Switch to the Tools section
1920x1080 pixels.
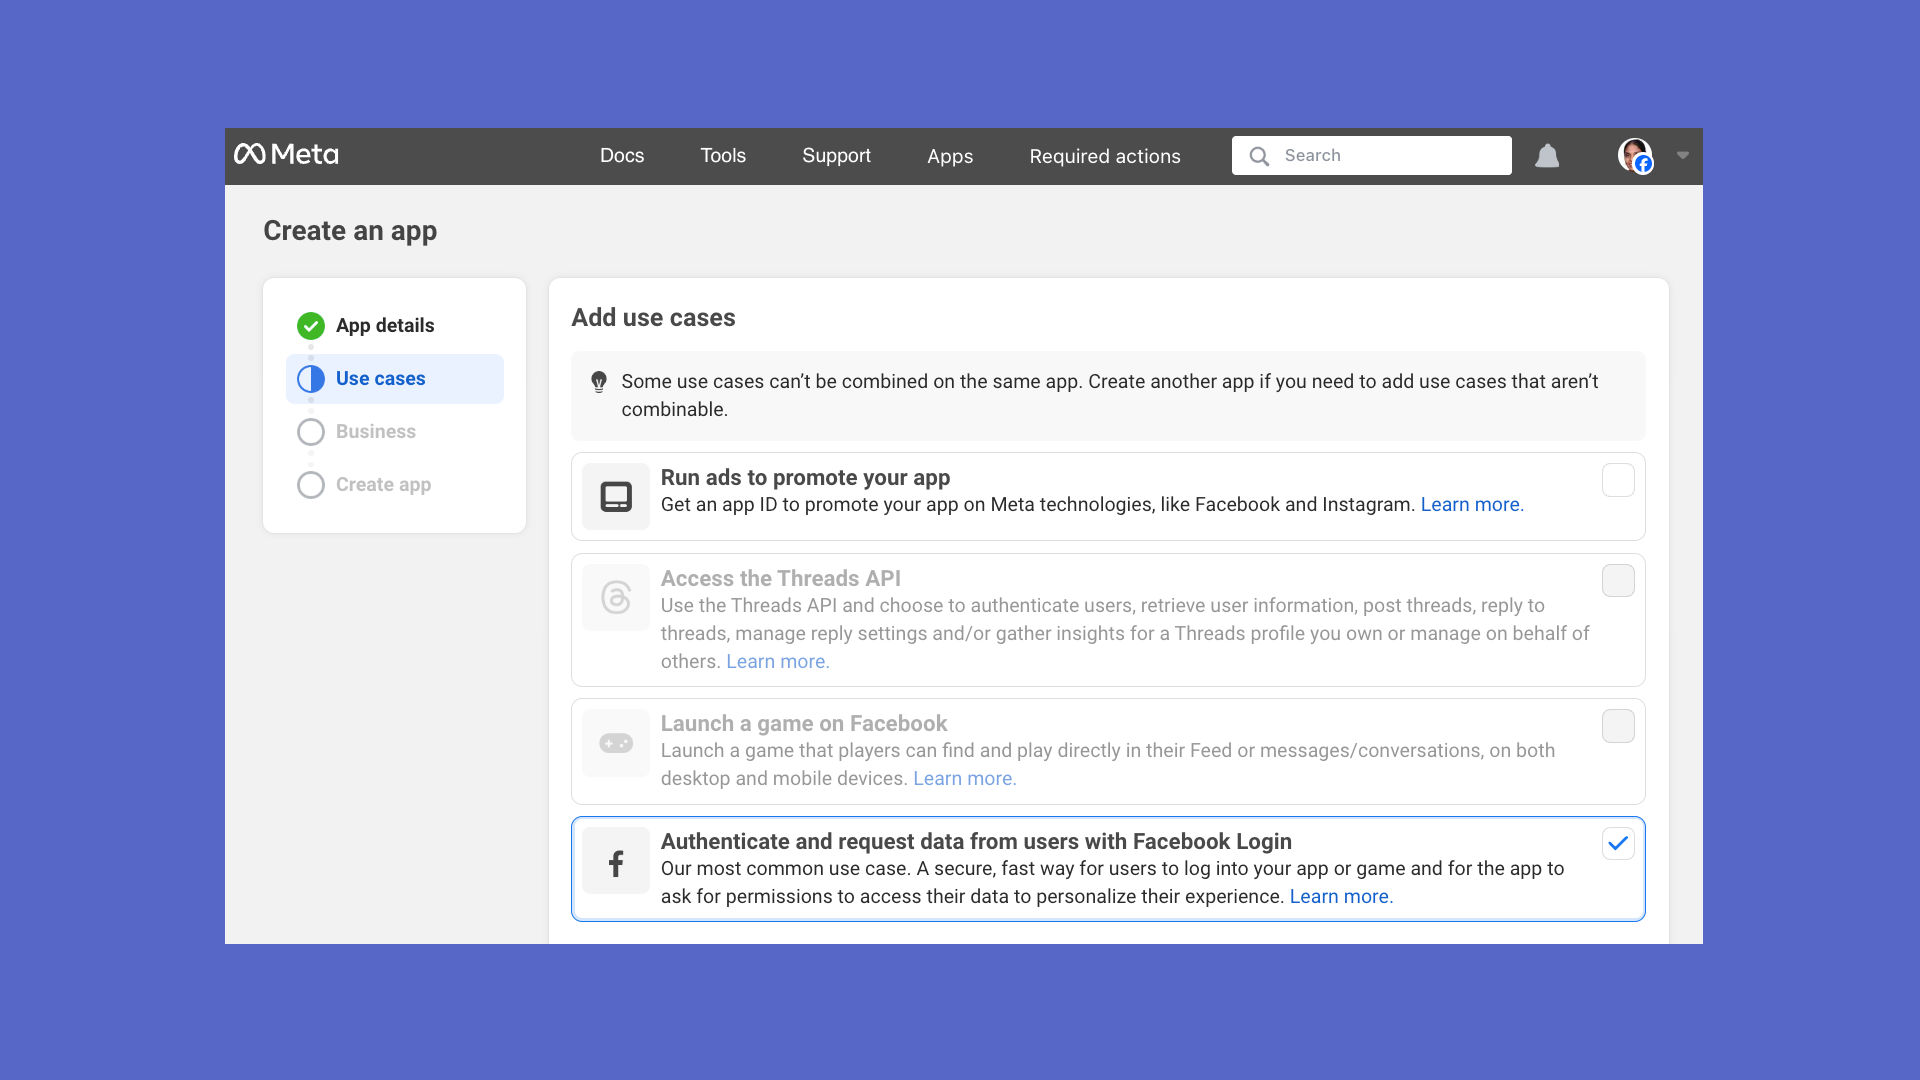(723, 156)
